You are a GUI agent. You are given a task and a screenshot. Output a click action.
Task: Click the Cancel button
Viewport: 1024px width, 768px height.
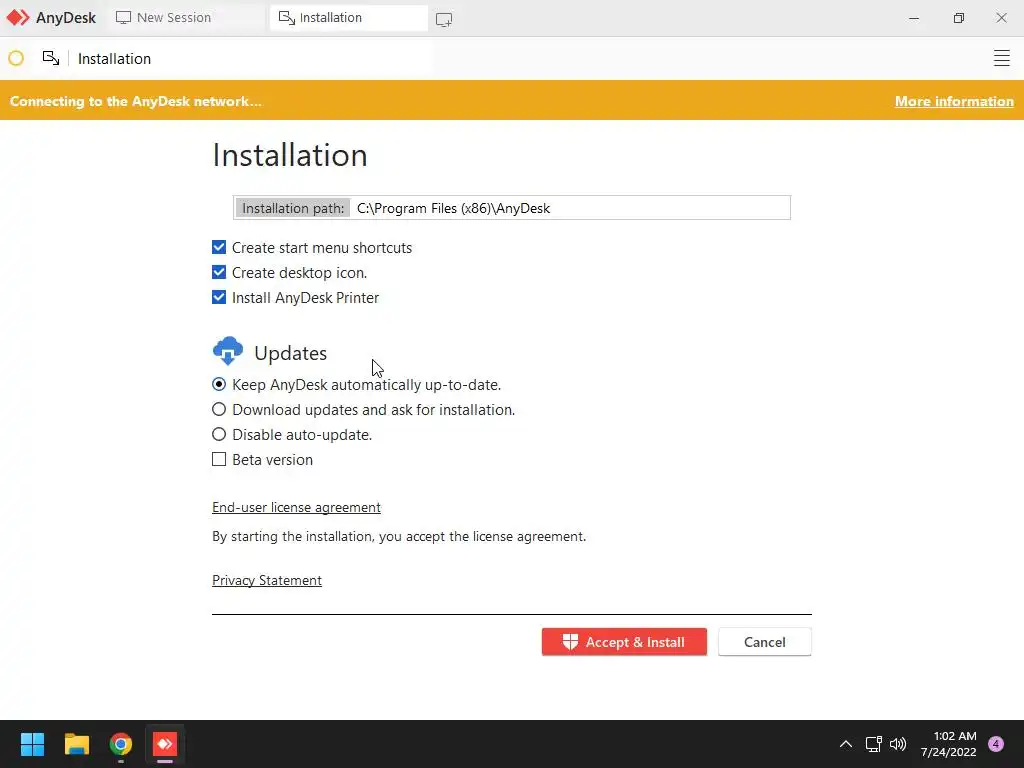coord(765,642)
